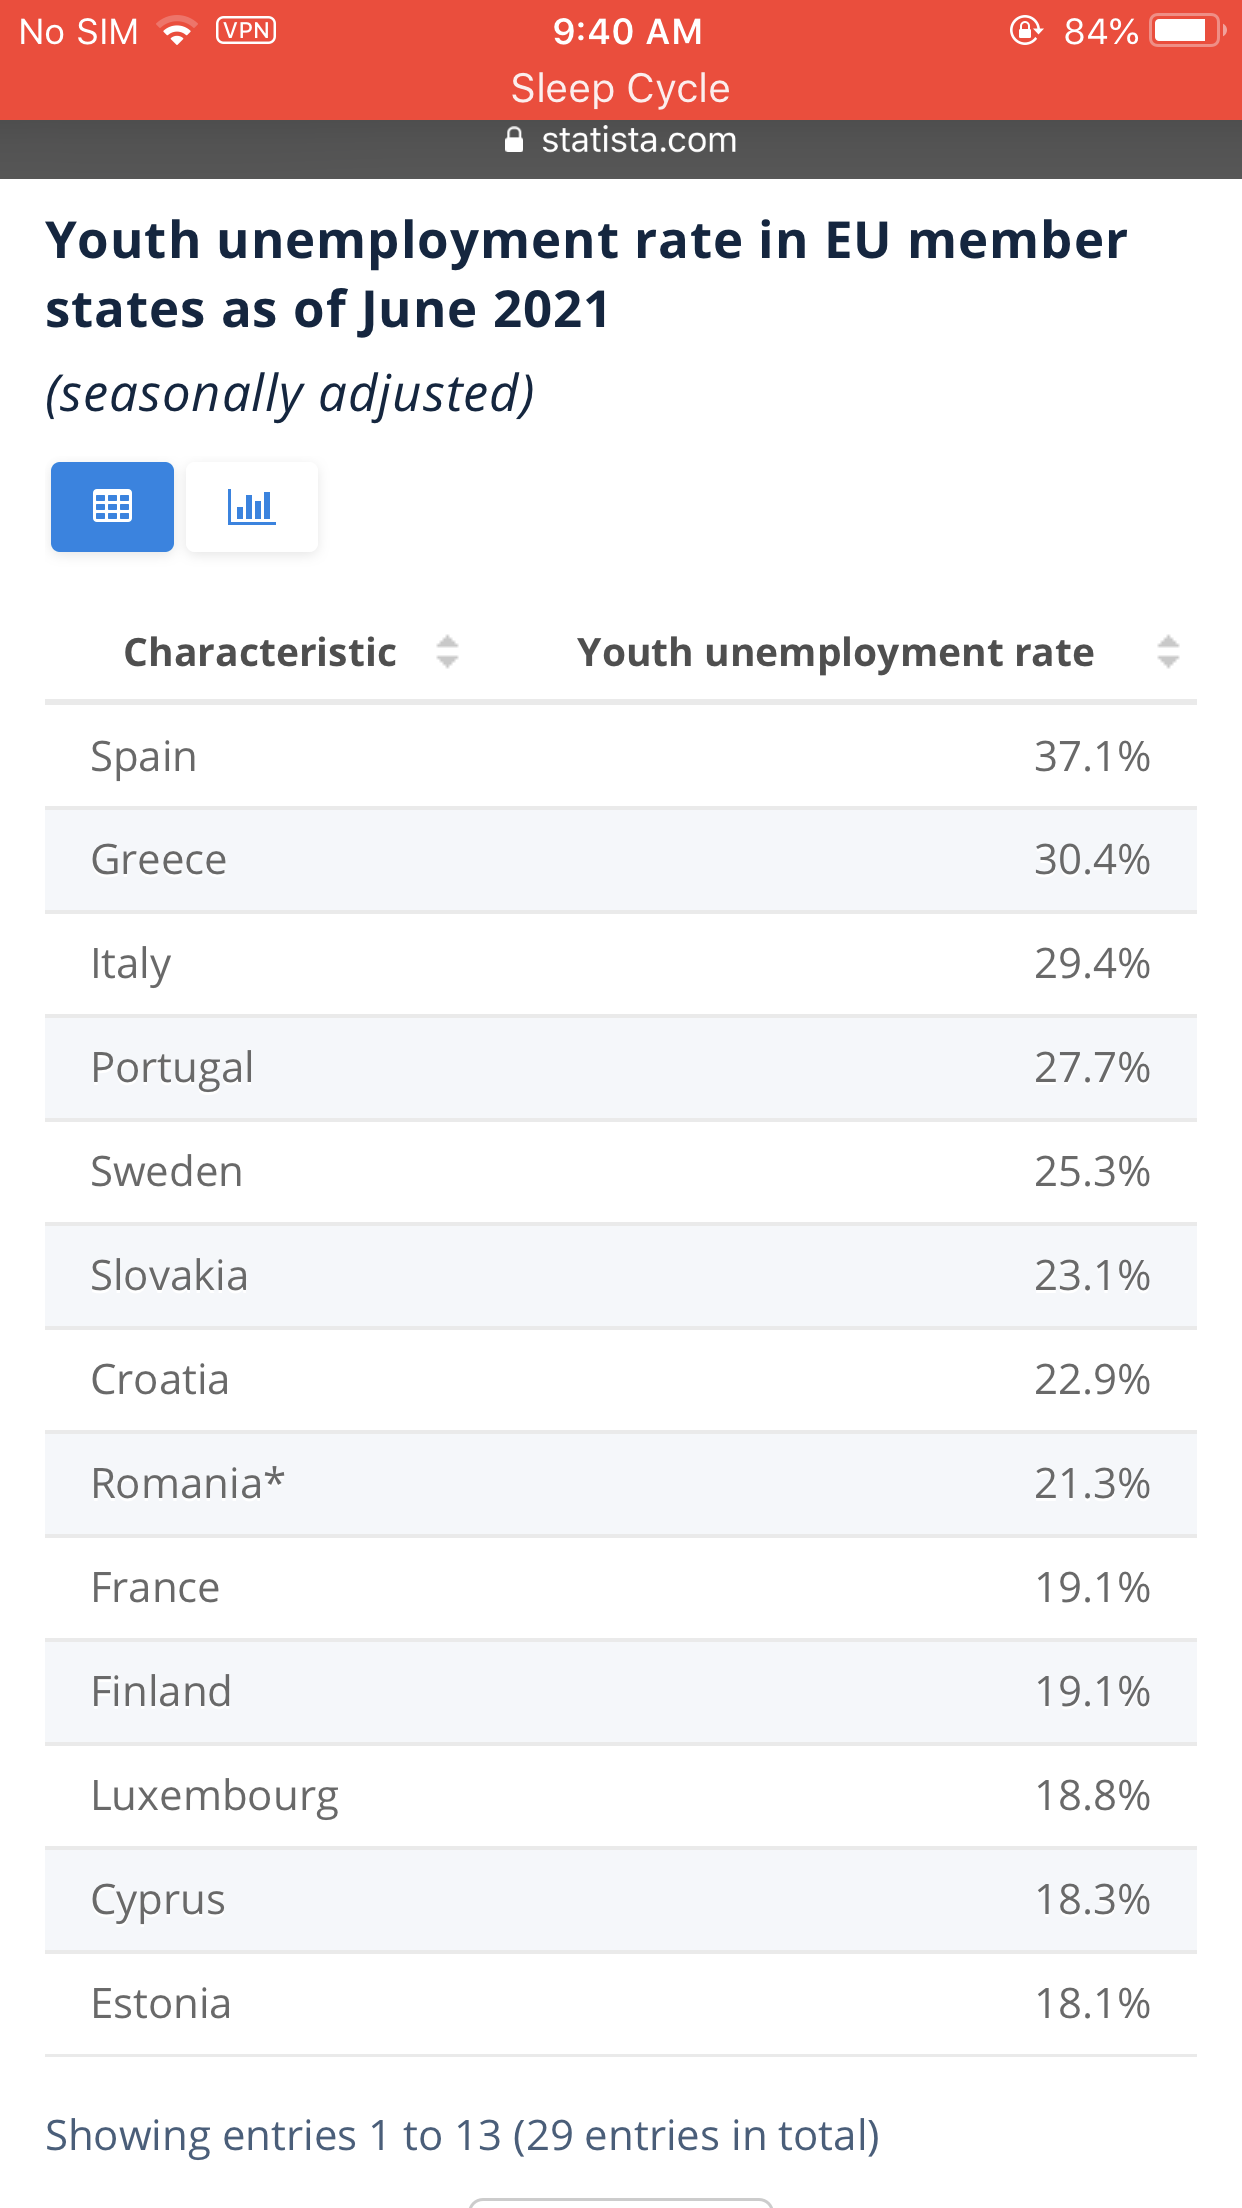Switch to table view icon
The image size is (1242, 2208).
pyautogui.click(x=112, y=507)
